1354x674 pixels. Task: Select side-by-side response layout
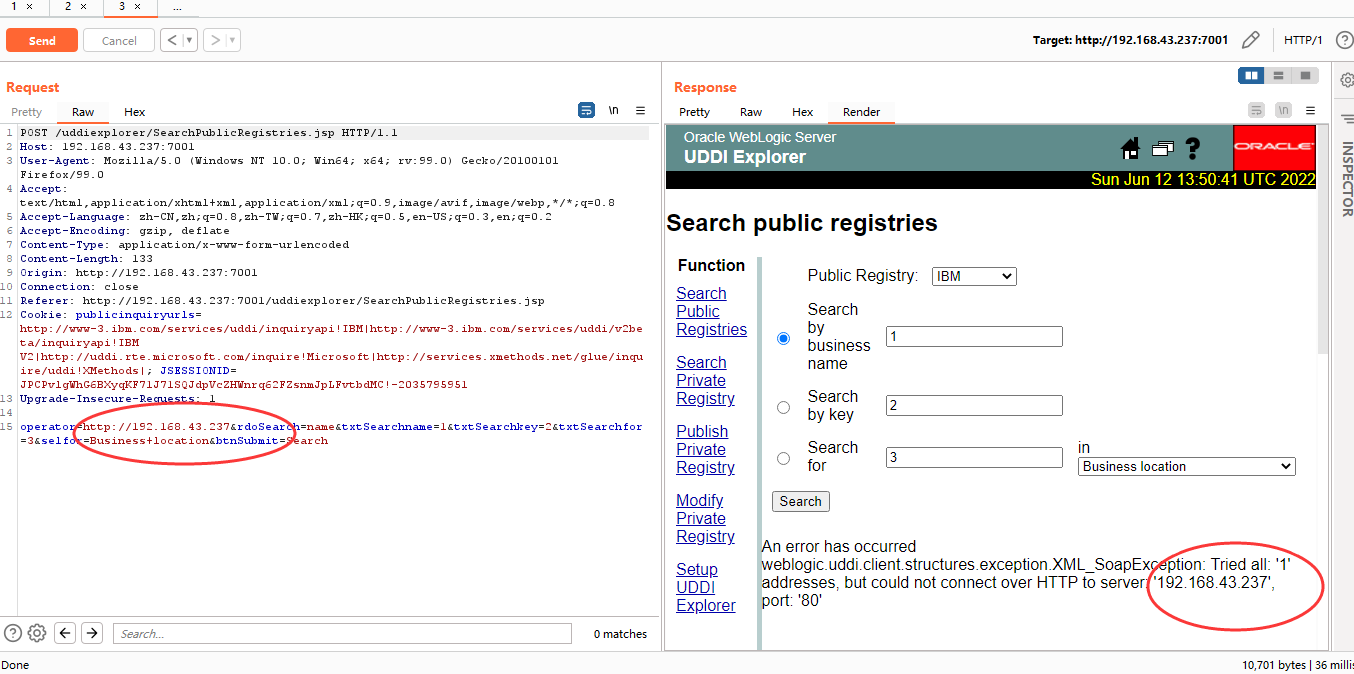(1251, 76)
